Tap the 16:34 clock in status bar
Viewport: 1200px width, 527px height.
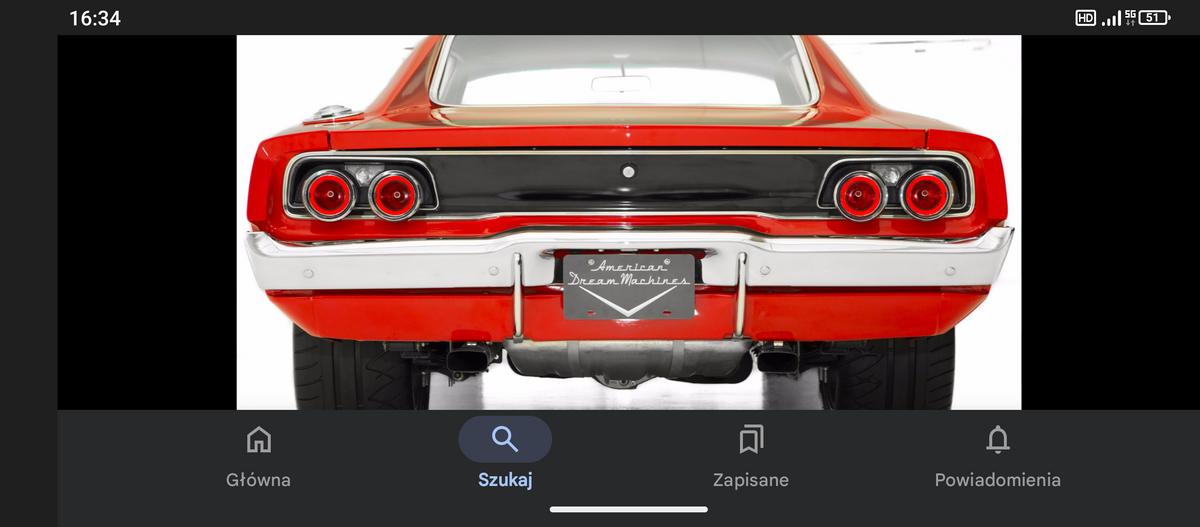click(95, 18)
